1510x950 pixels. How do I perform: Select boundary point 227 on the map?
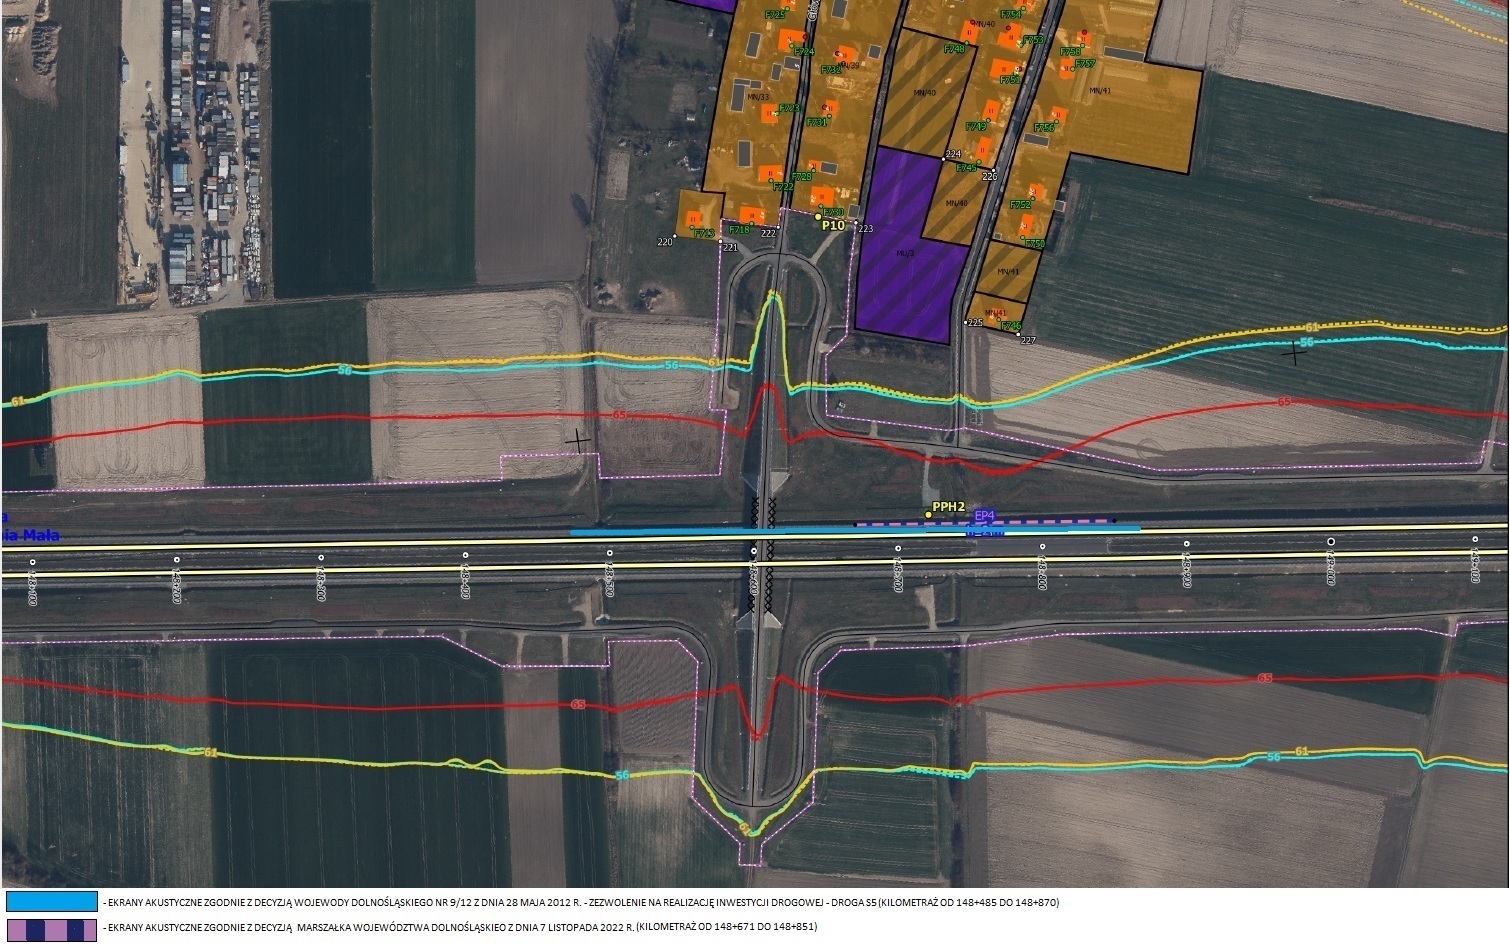pos(1018,335)
